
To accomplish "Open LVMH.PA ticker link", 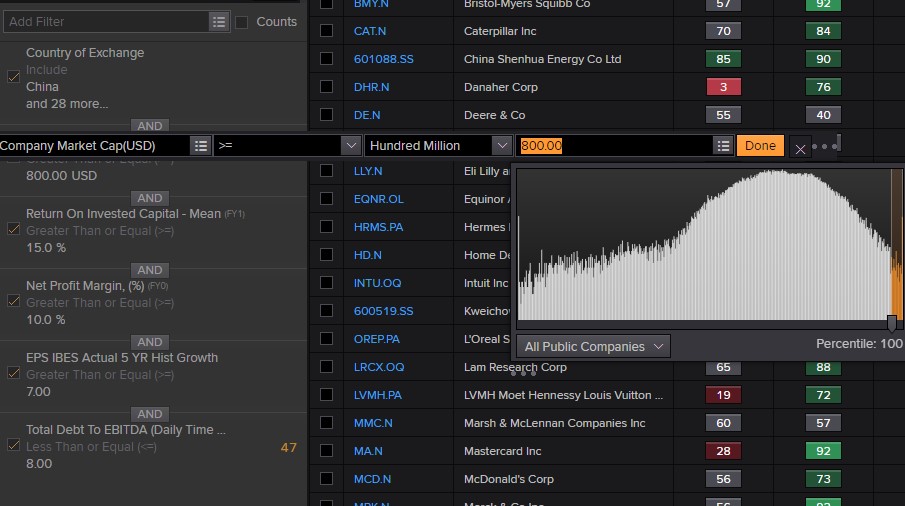I will [x=377, y=395].
